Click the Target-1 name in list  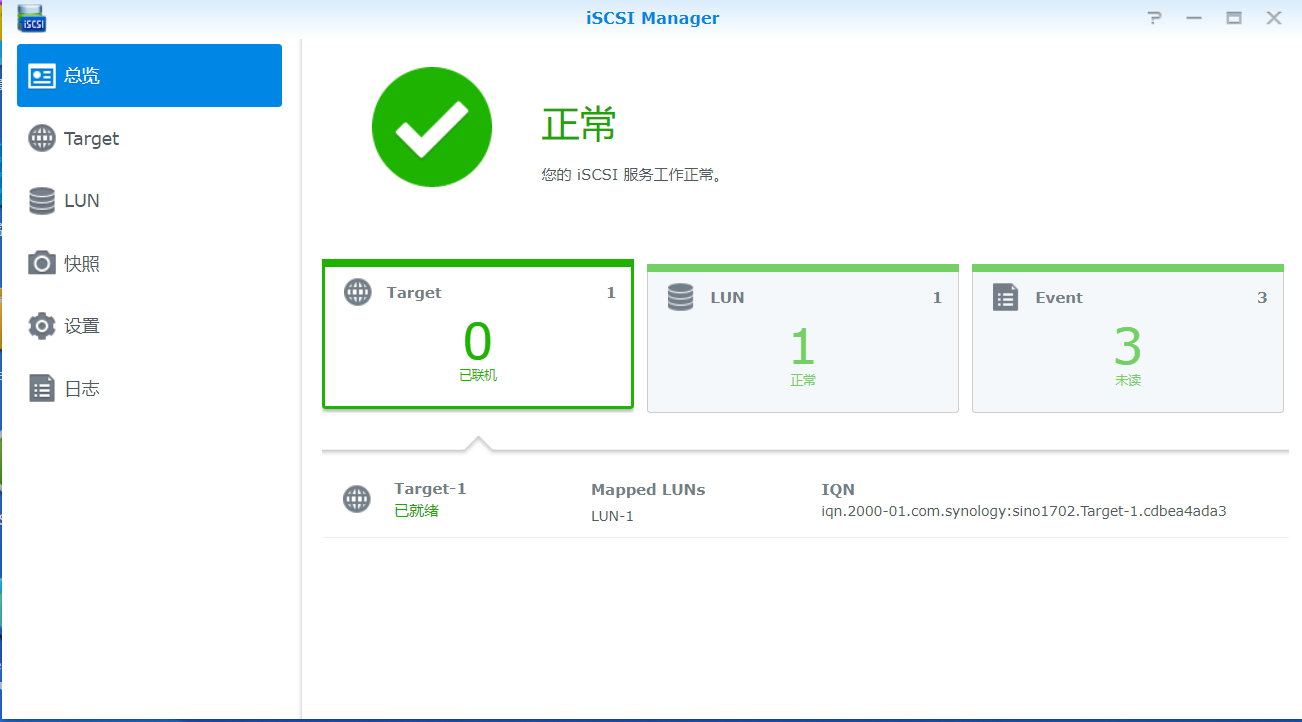pyautogui.click(x=430, y=489)
